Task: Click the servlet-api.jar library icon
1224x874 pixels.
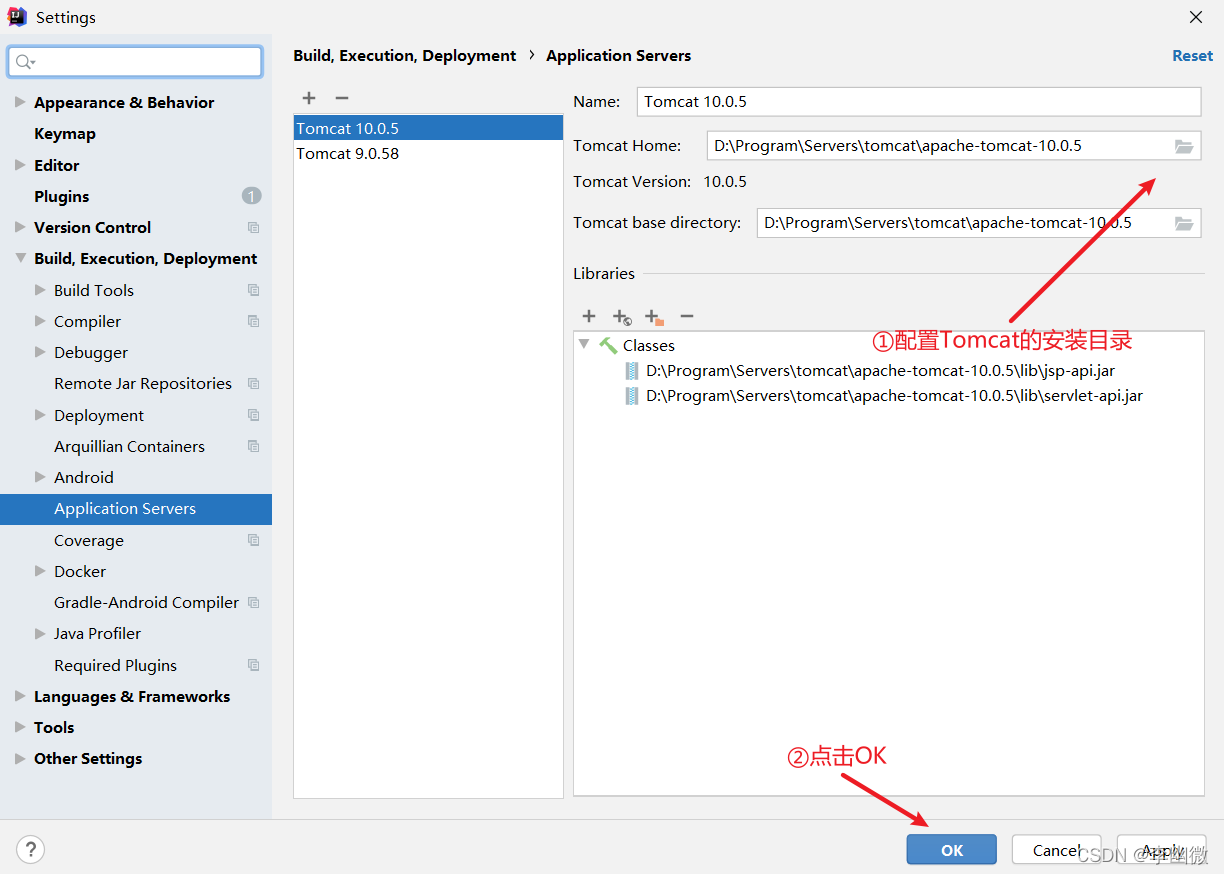Action: pyautogui.click(x=632, y=396)
